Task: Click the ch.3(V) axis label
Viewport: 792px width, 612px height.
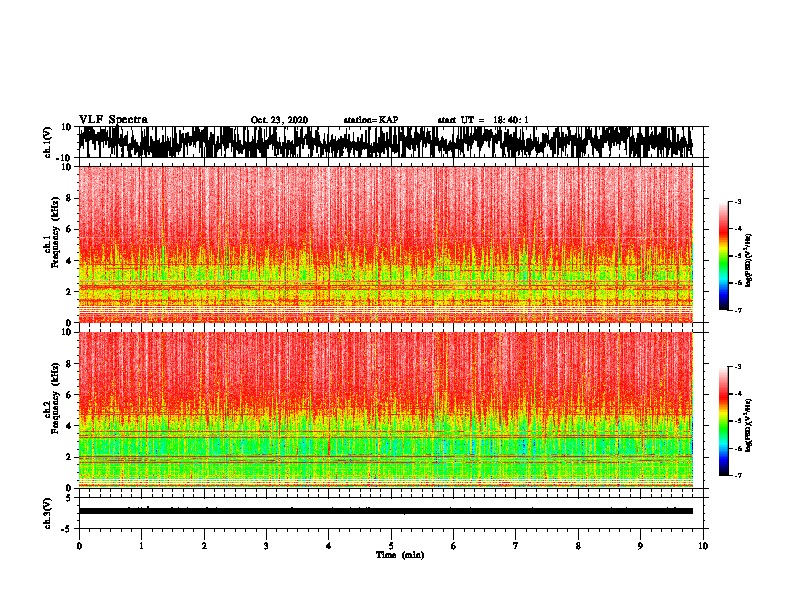Action: [x=48, y=513]
